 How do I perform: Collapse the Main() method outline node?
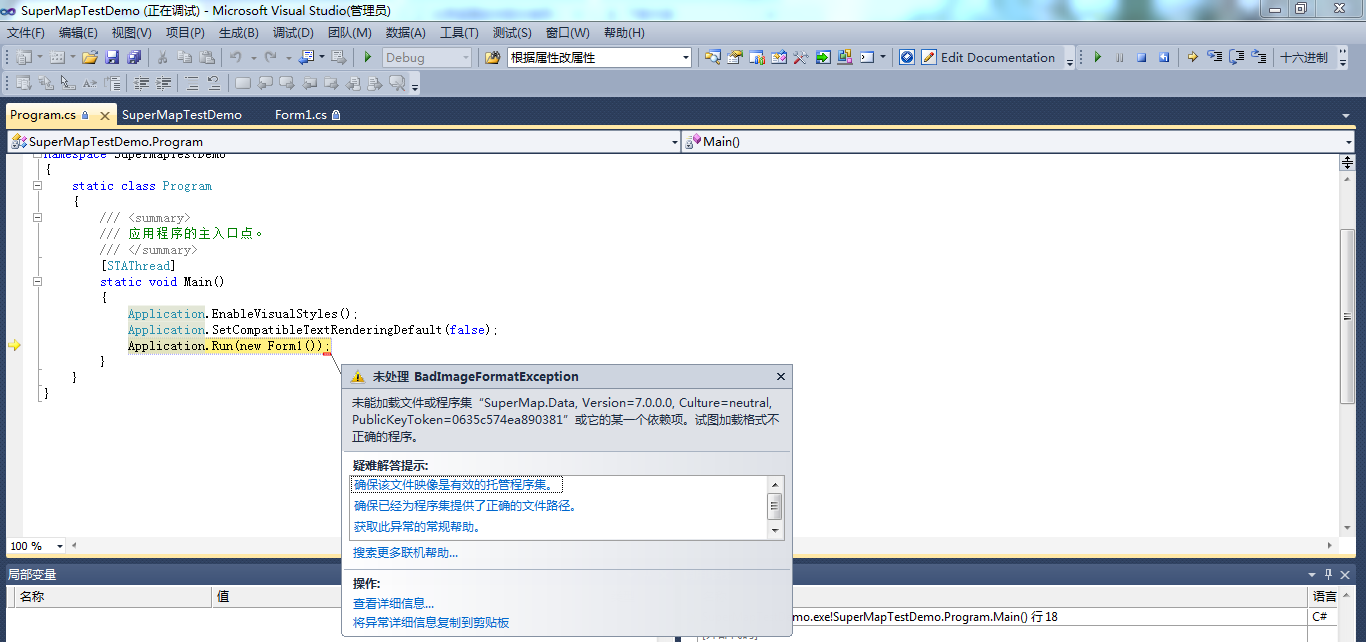click(x=37, y=282)
